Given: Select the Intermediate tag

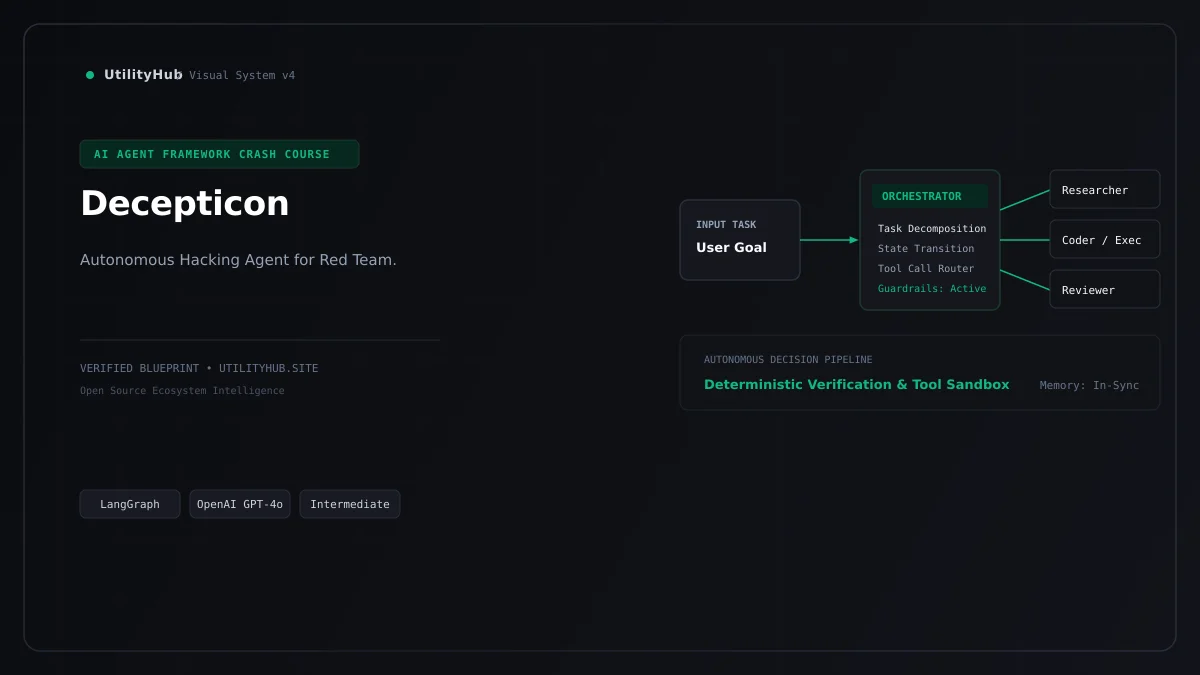Looking at the screenshot, I should point(350,504).
